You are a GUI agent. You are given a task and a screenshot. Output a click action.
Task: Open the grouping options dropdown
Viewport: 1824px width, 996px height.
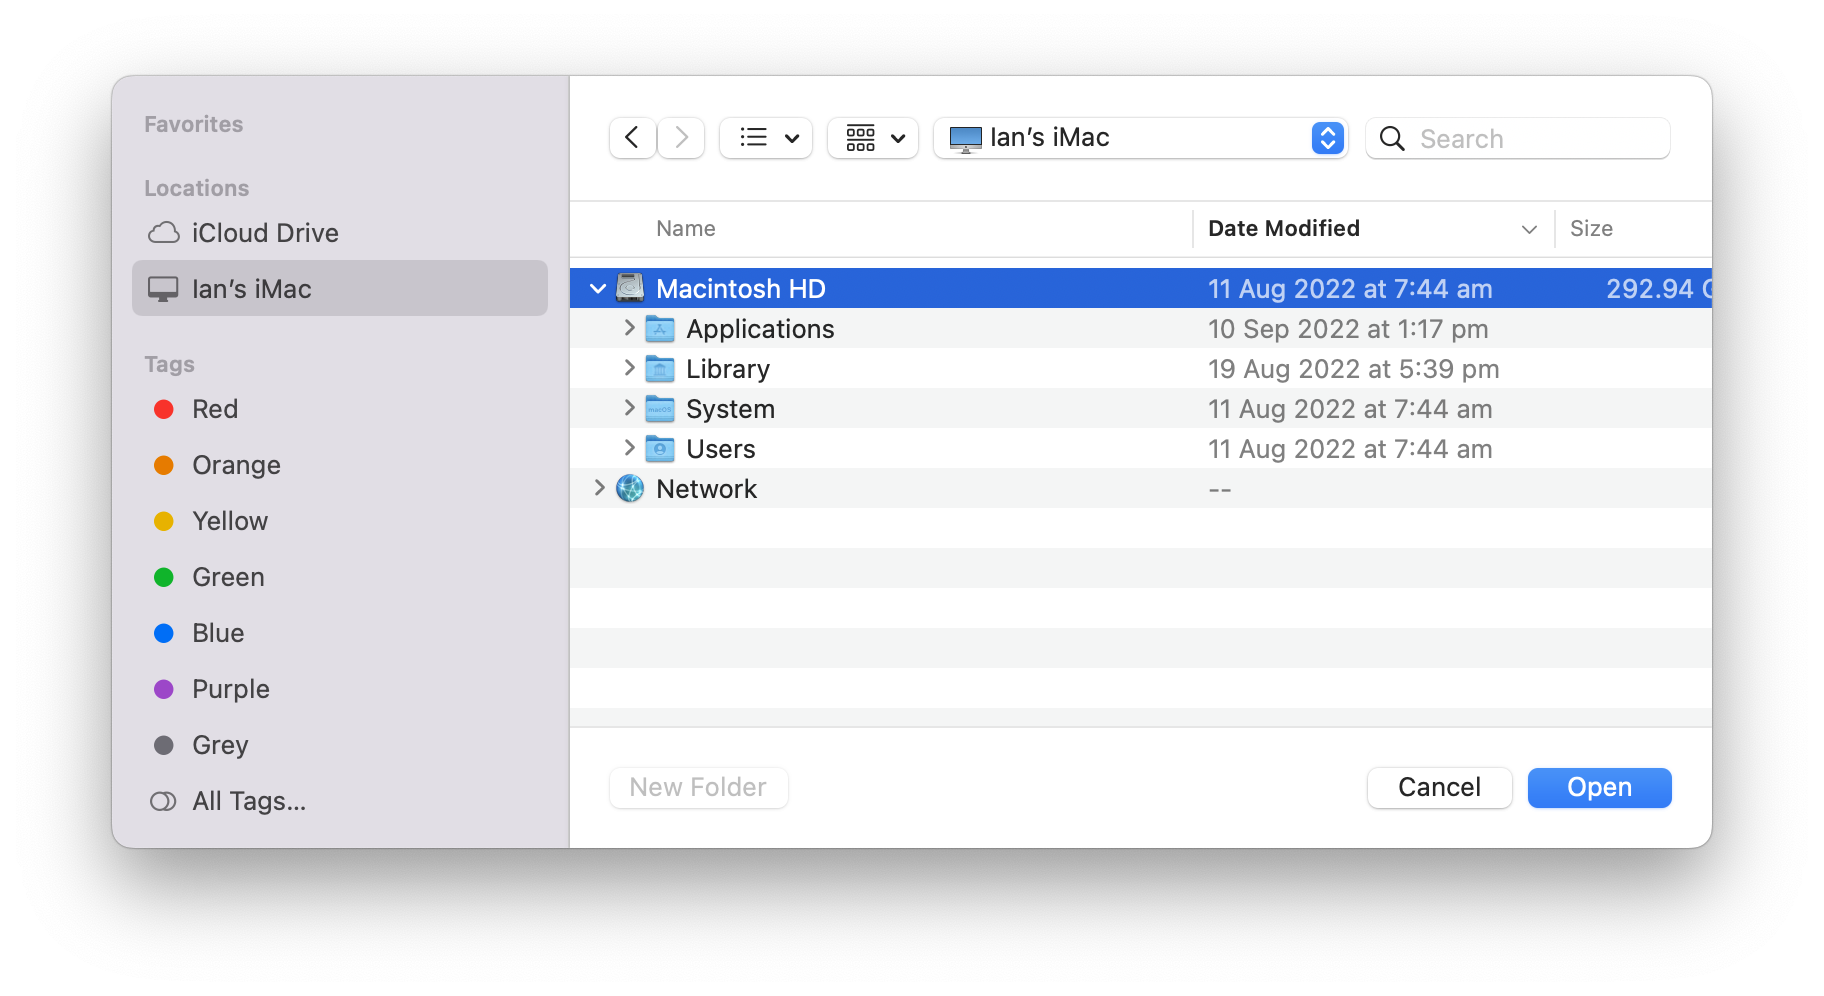pos(873,138)
